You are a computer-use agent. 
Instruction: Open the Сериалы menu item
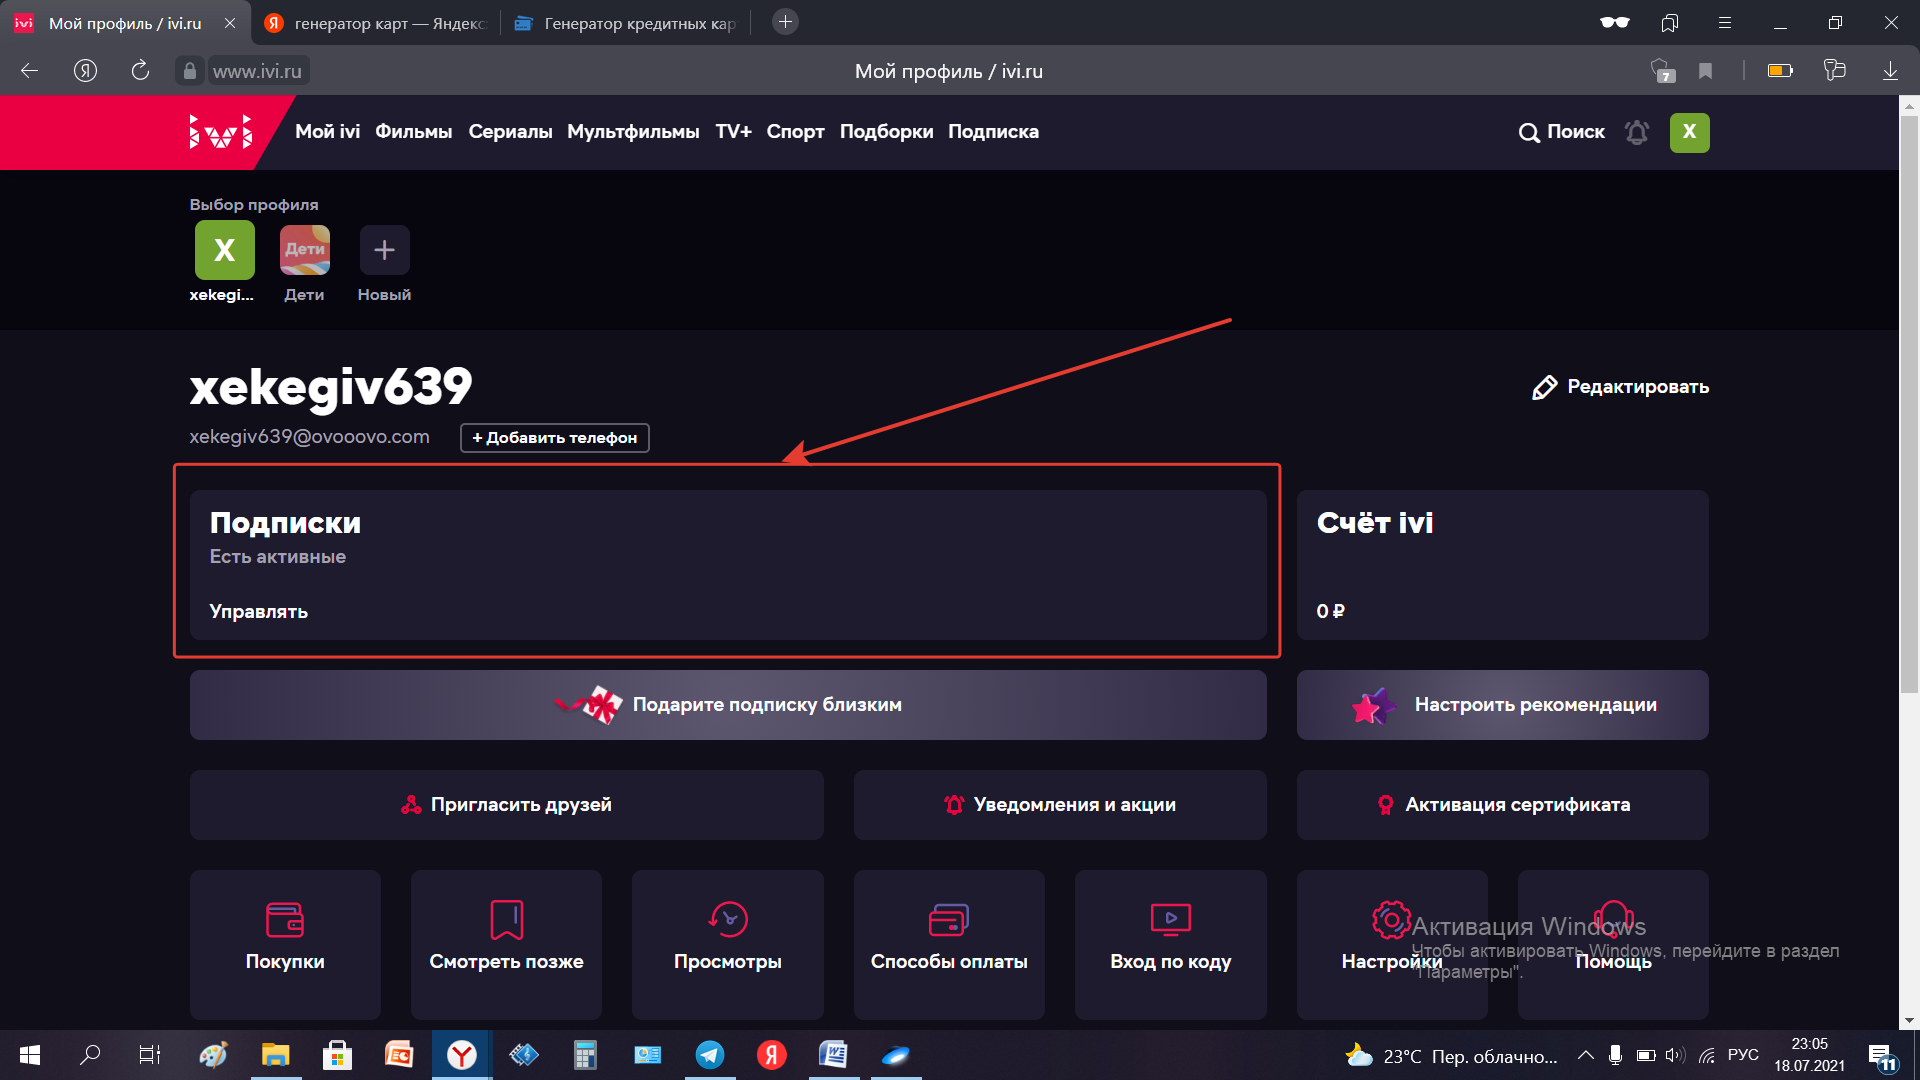pyautogui.click(x=510, y=132)
